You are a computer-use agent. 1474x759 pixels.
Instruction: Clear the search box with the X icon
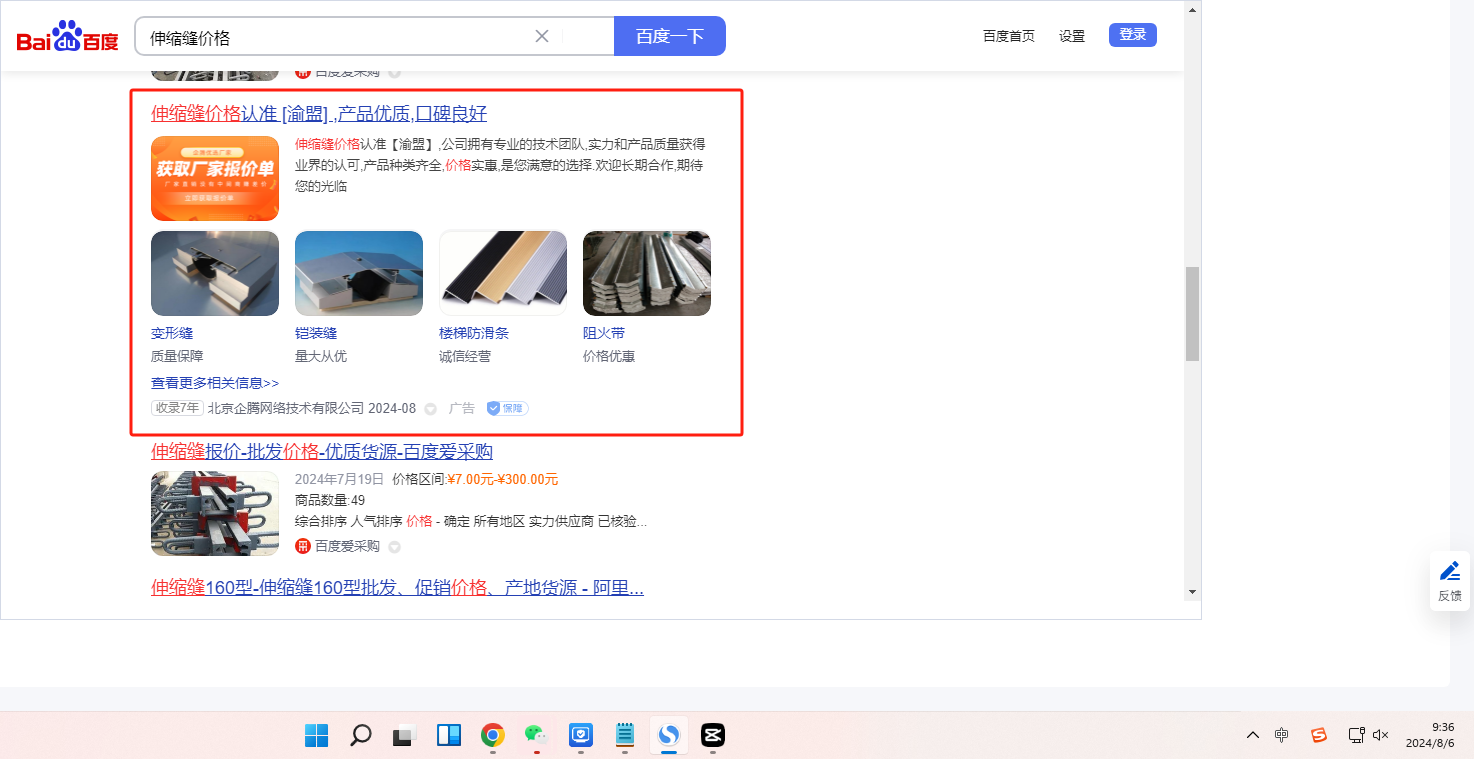click(x=542, y=37)
